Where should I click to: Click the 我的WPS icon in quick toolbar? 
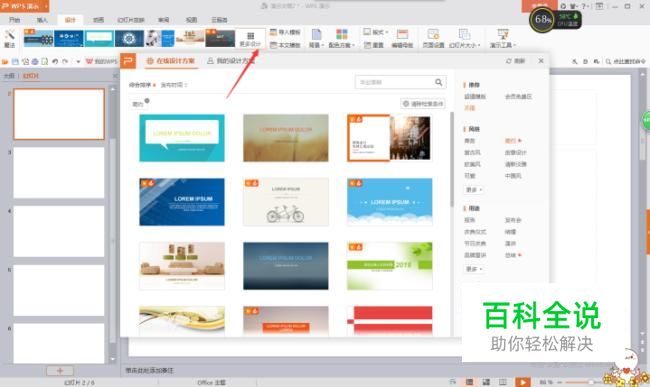point(89,61)
